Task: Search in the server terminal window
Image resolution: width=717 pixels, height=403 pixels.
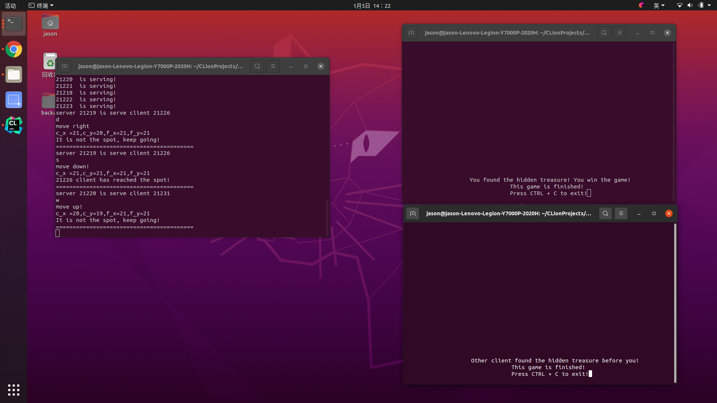Action: point(257,66)
